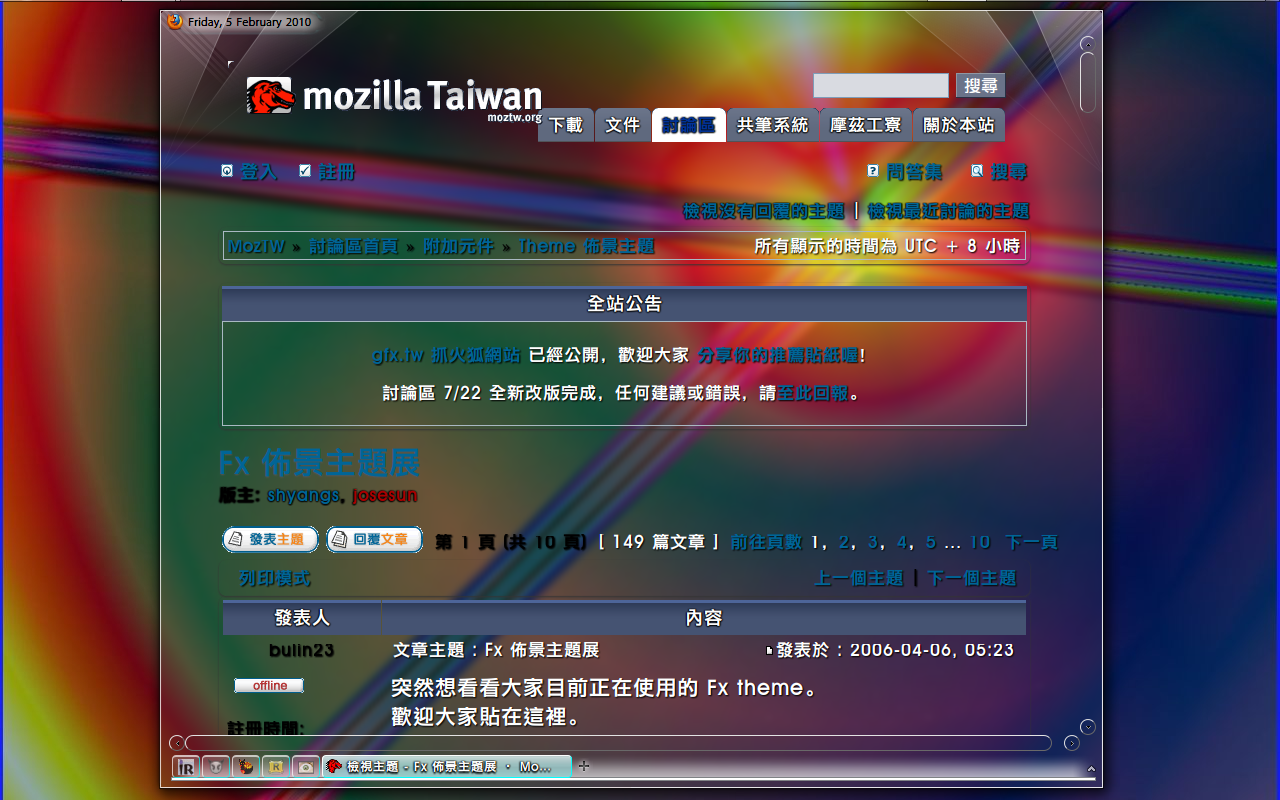Switch to the 文件 navigation tab

(622, 125)
